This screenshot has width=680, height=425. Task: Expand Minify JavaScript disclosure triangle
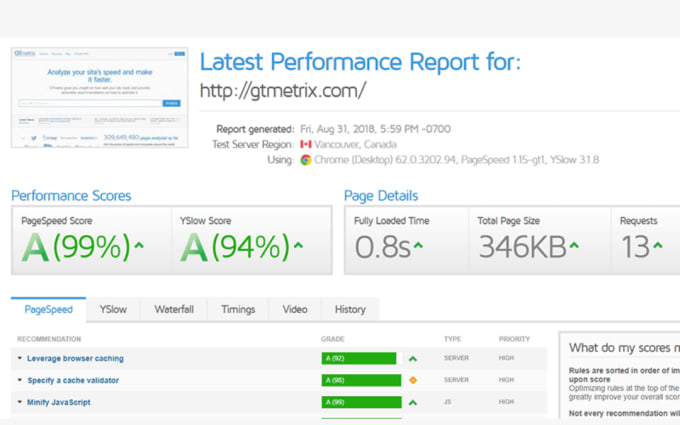pyautogui.click(x=20, y=402)
